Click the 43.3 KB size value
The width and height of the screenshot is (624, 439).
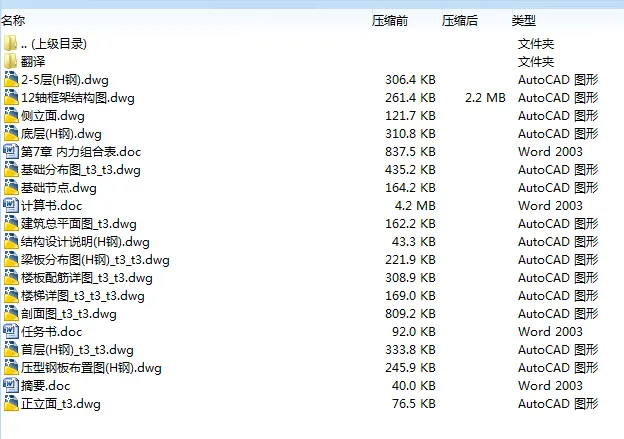(413, 242)
